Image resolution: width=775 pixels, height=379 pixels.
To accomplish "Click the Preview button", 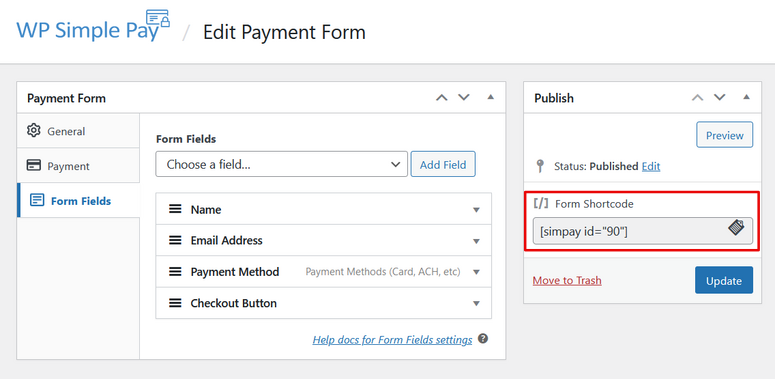I will pos(725,135).
